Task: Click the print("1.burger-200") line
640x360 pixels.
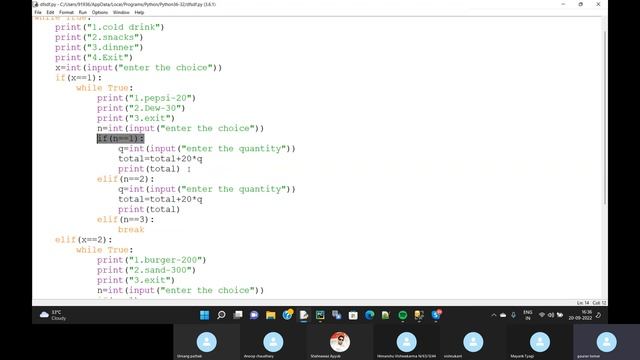Action: point(151,260)
